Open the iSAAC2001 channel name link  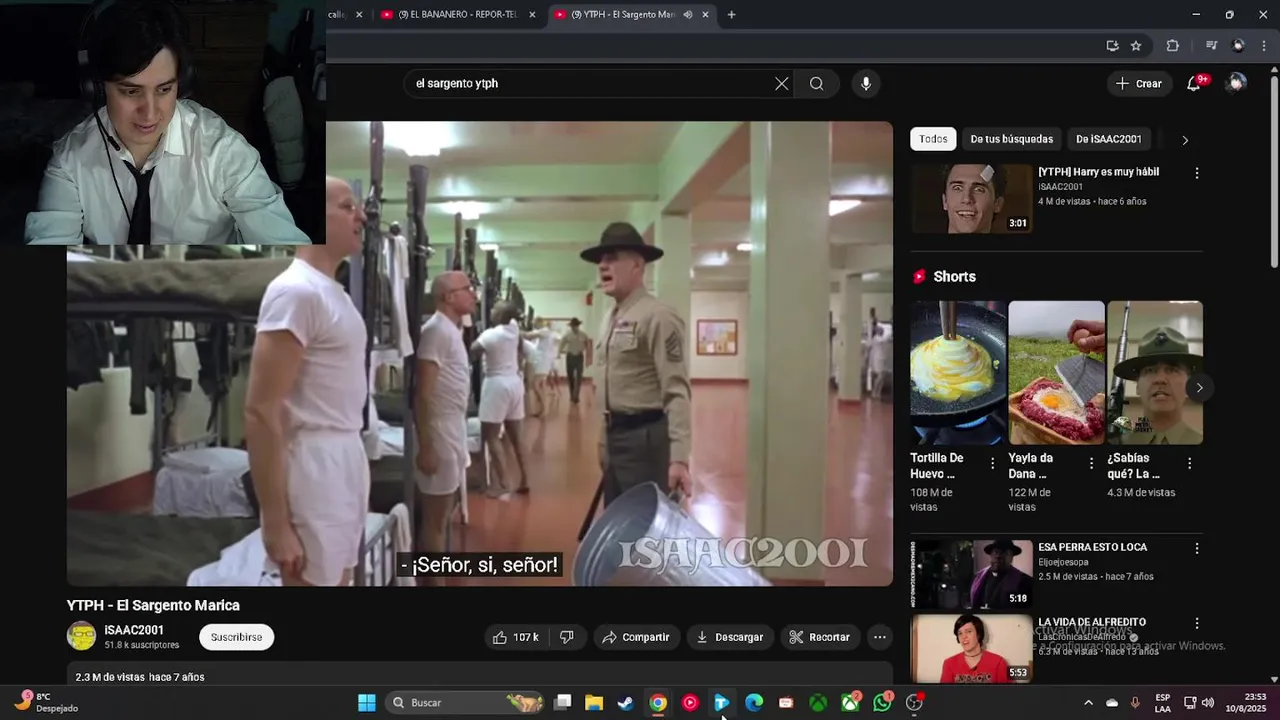pos(134,630)
